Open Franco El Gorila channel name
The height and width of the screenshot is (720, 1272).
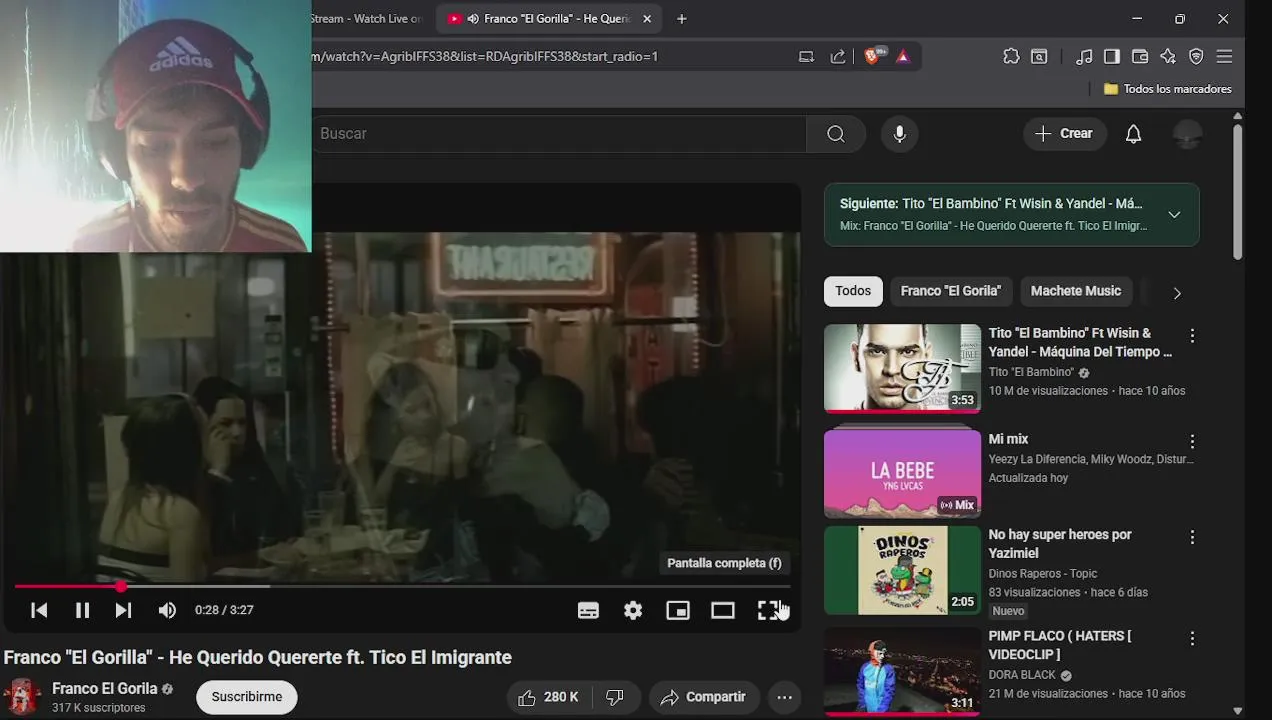pos(105,688)
